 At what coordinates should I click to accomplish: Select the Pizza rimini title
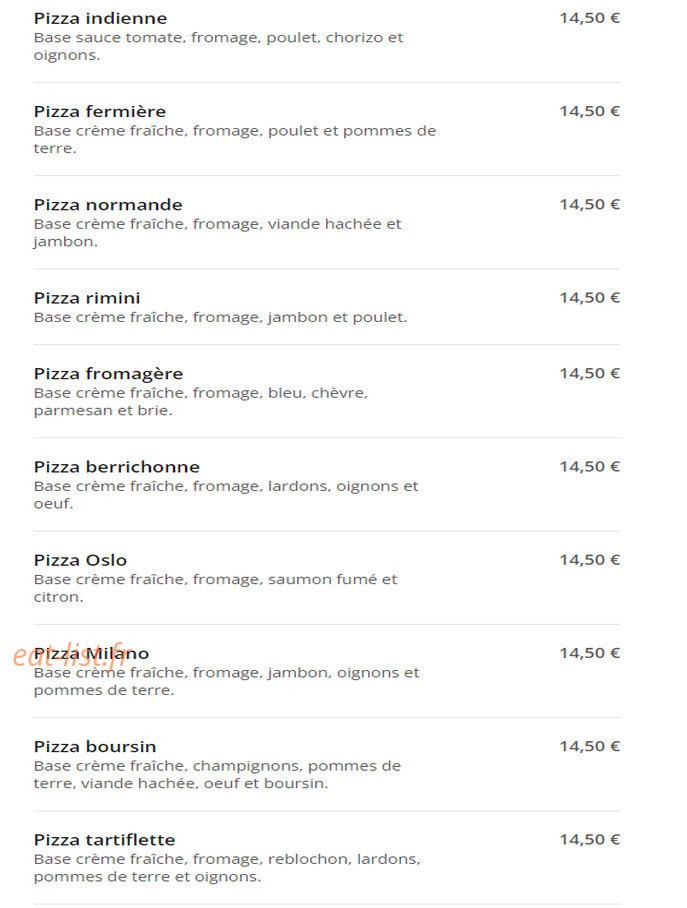[87, 298]
